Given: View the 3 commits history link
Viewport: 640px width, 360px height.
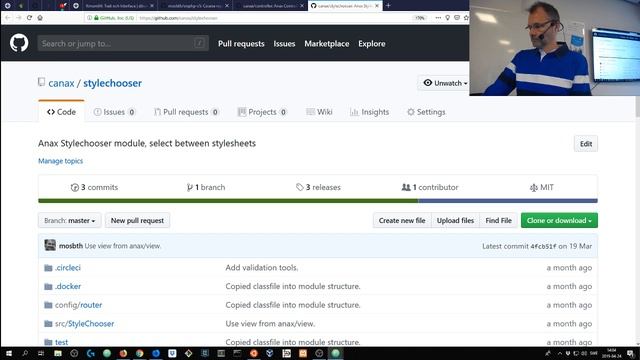Looking at the screenshot, I should point(94,187).
